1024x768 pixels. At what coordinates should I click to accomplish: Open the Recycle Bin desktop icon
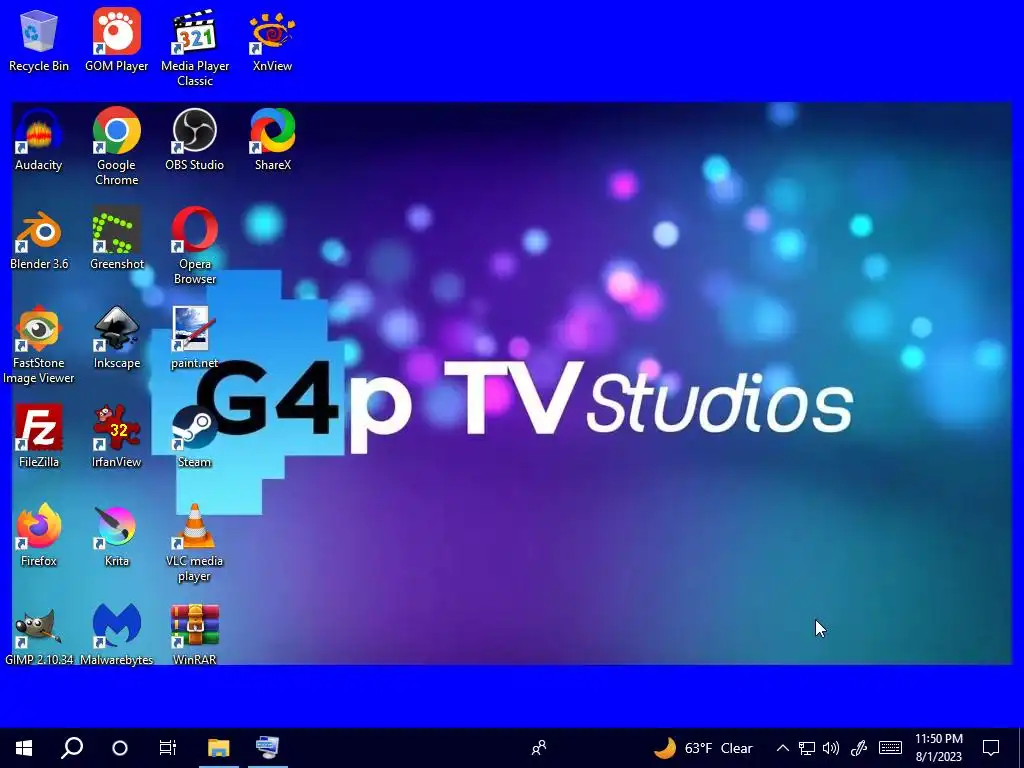[39, 40]
